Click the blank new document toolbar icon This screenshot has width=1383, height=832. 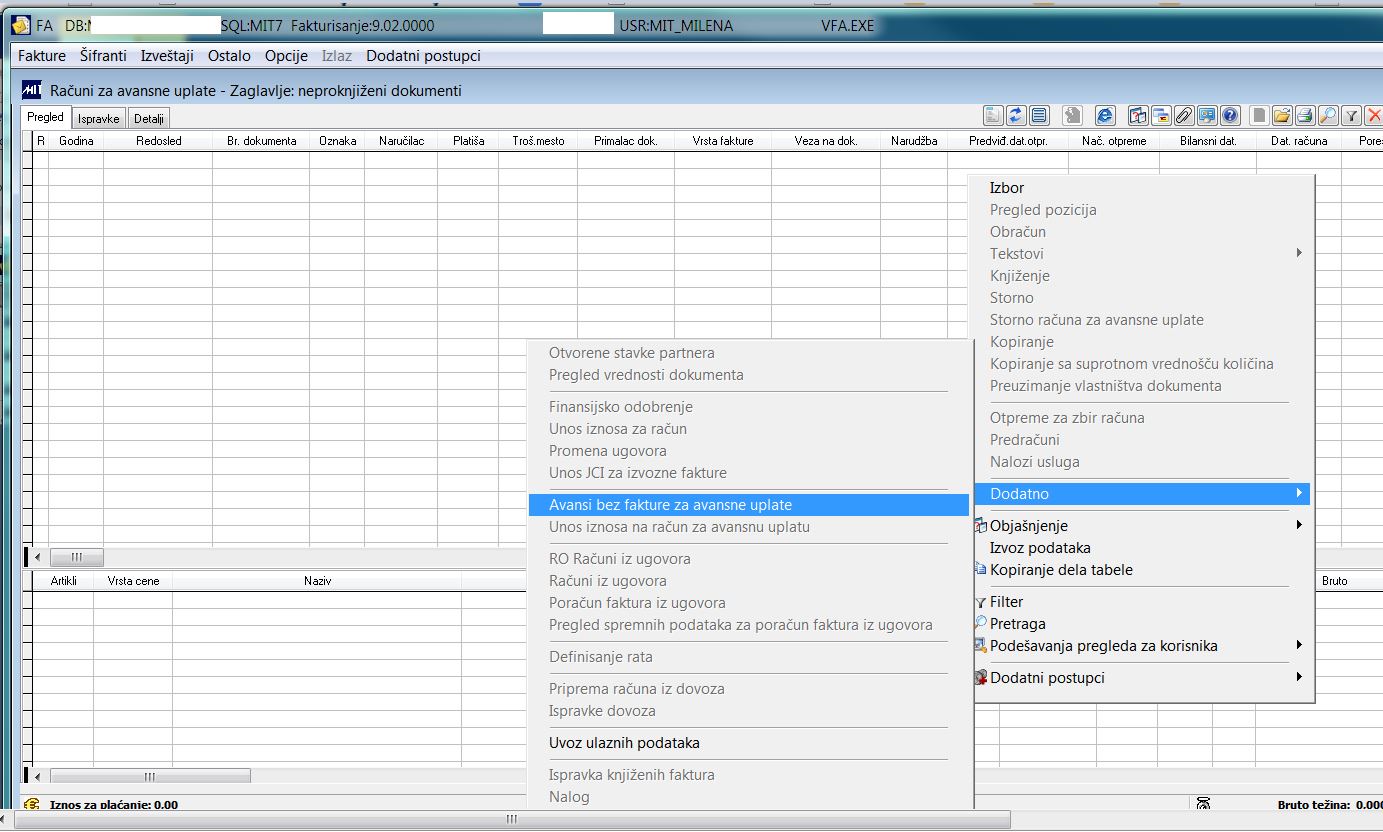[1259, 115]
